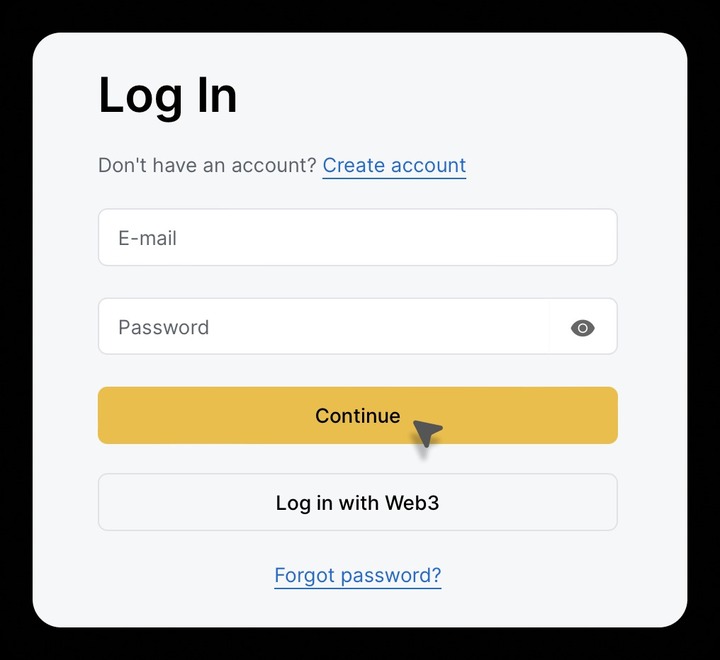720x660 pixels.
Task: Go to sign-up via Create account
Action: click(394, 165)
